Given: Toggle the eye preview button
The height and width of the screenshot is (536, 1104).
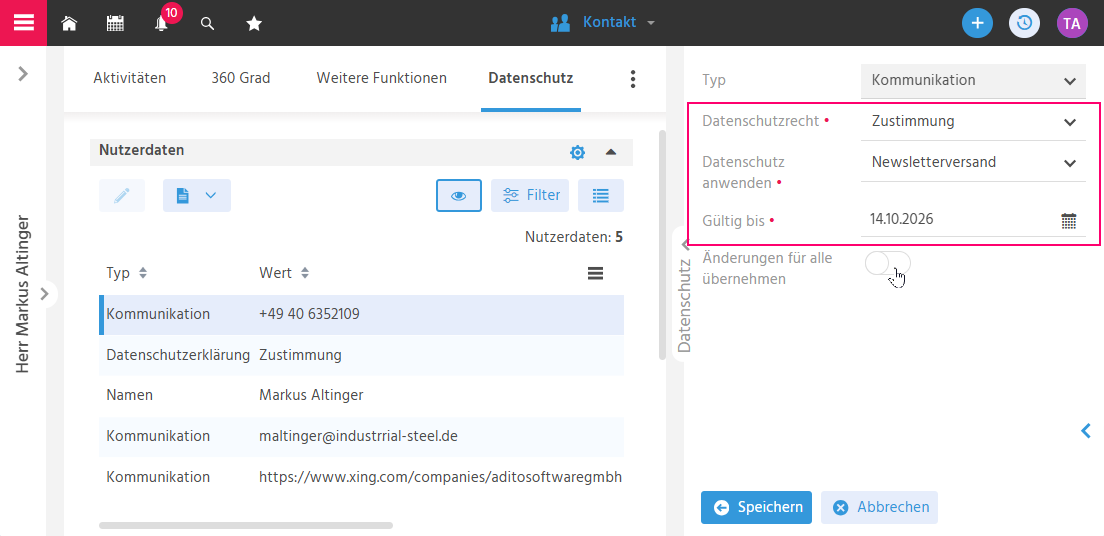Looking at the screenshot, I should [x=458, y=195].
